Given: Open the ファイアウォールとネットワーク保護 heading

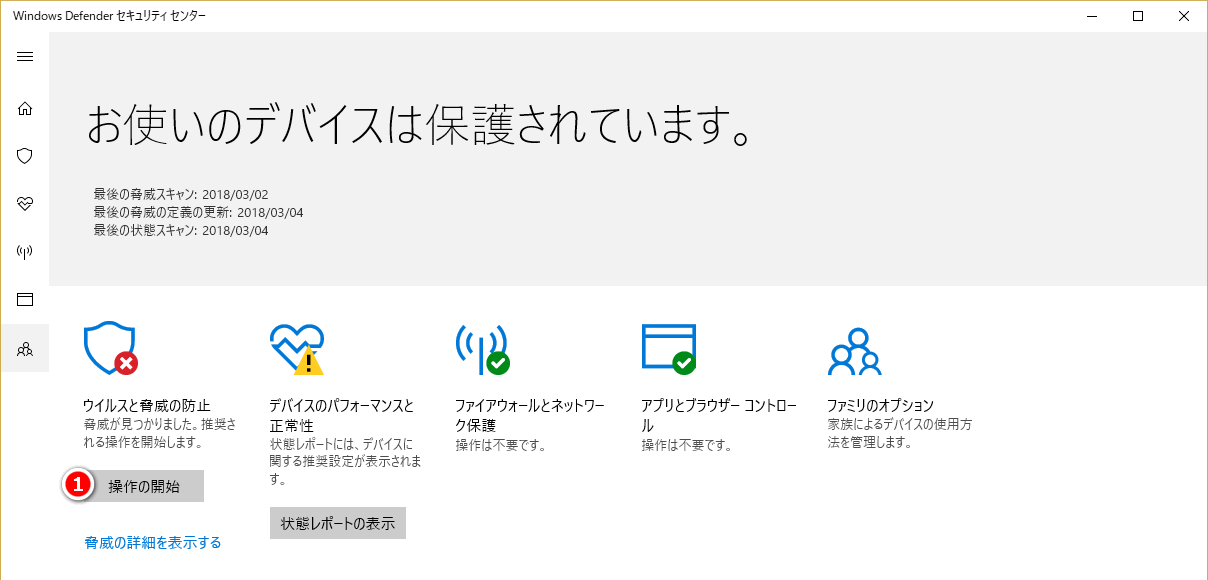Looking at the screenshot, I should pos(530,415).
